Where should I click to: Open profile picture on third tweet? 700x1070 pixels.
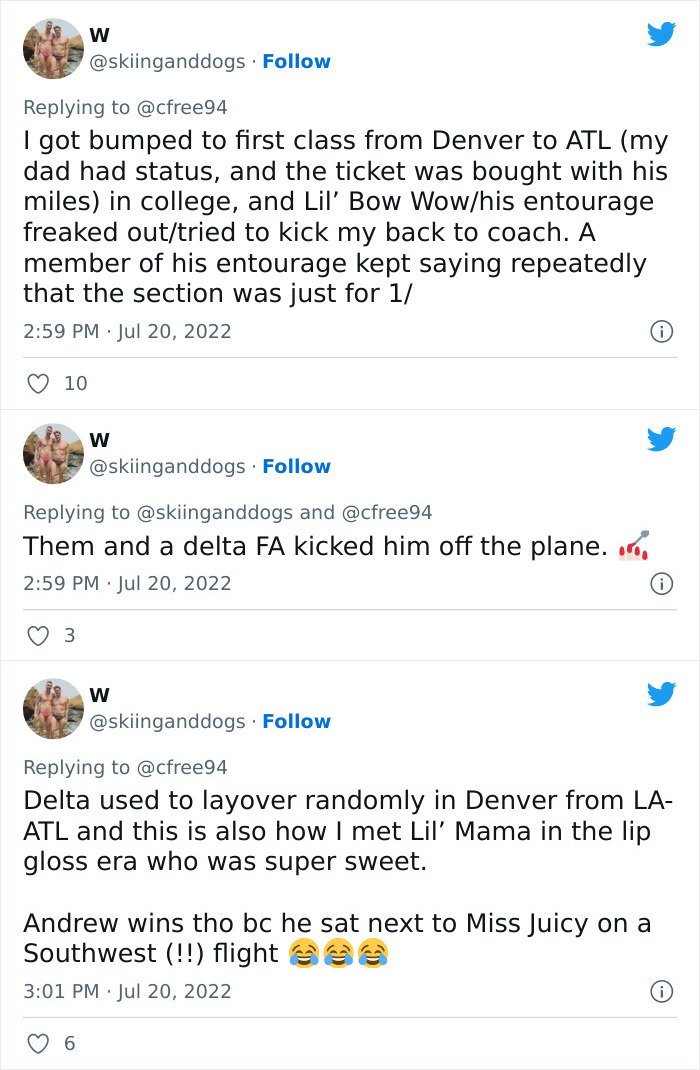coord(53,708)
